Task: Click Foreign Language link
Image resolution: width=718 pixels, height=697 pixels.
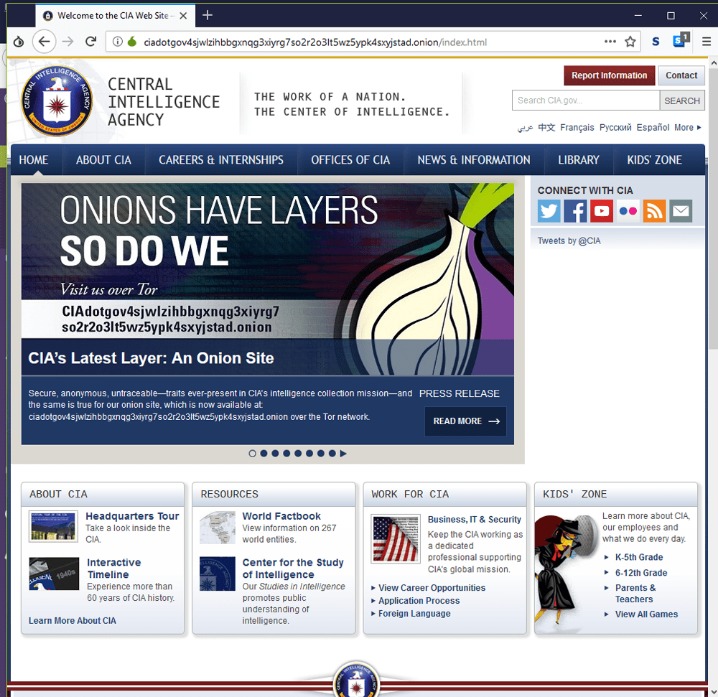Action: click(414, 613)
